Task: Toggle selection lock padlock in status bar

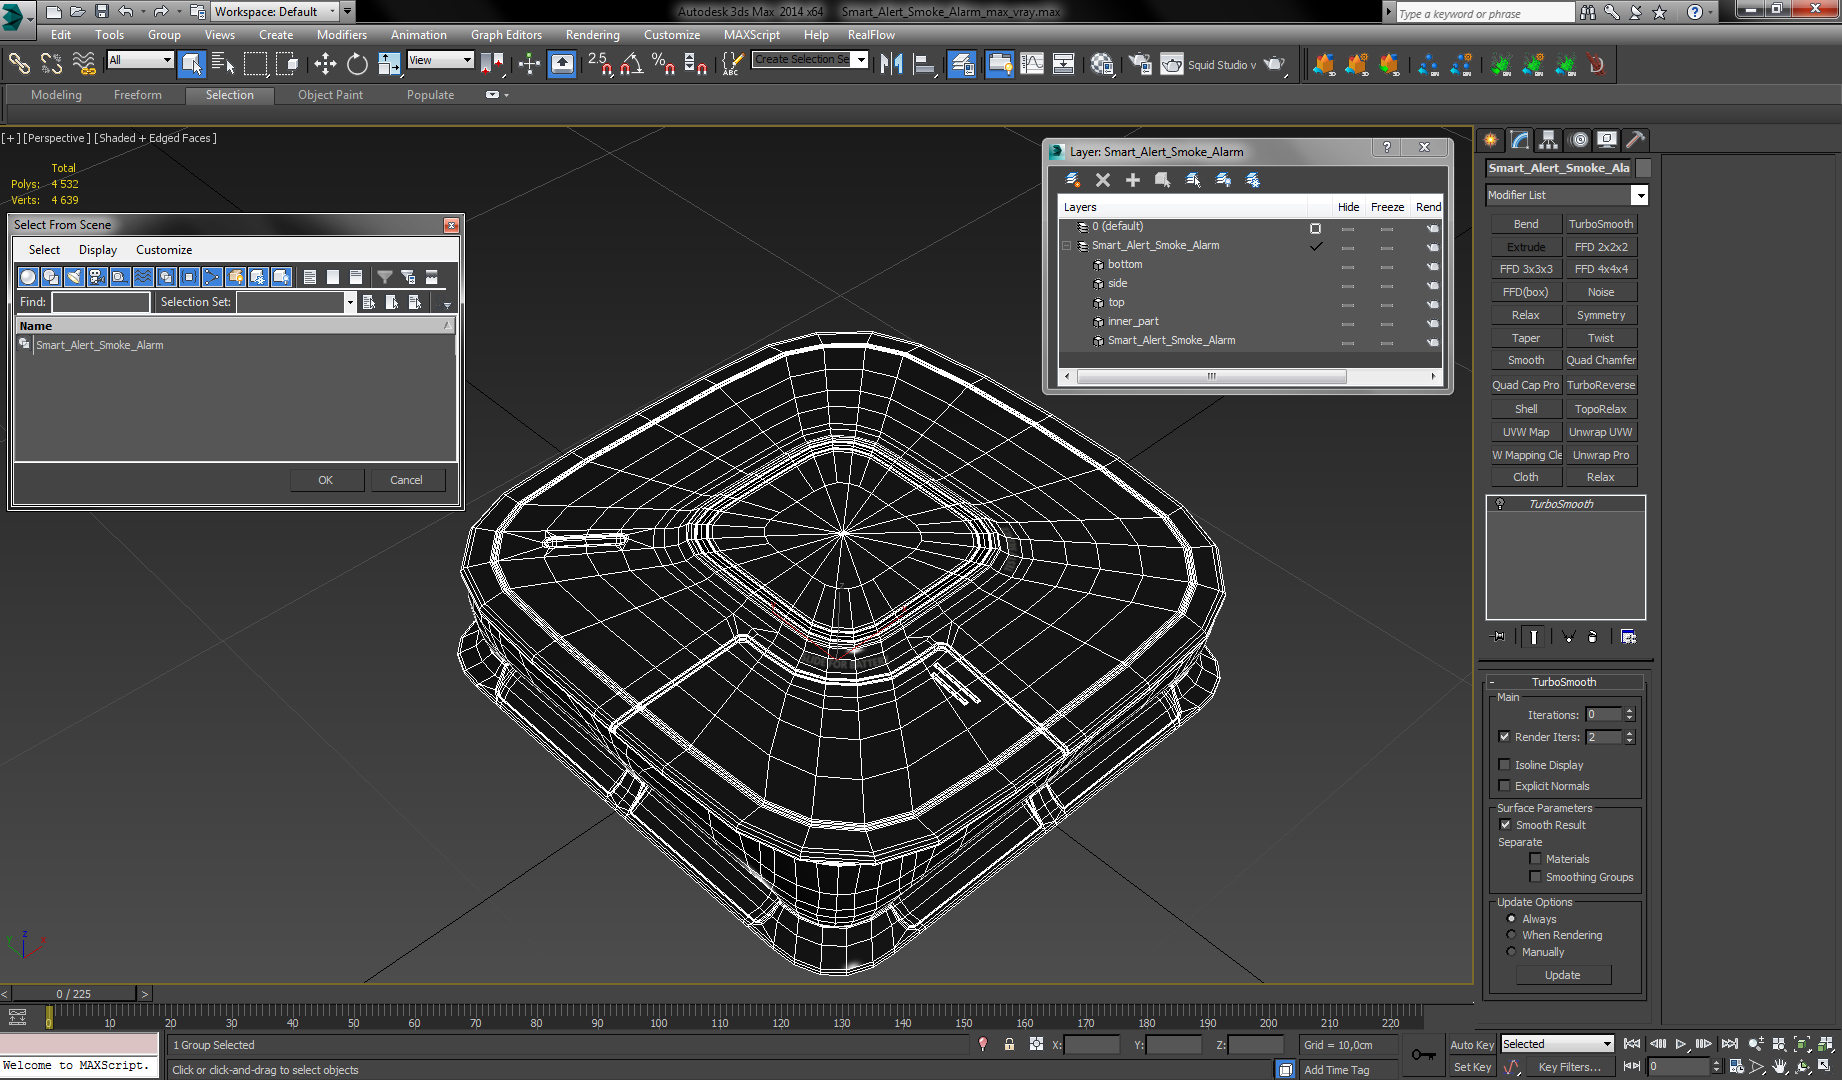Action: pos(1009,1044)
